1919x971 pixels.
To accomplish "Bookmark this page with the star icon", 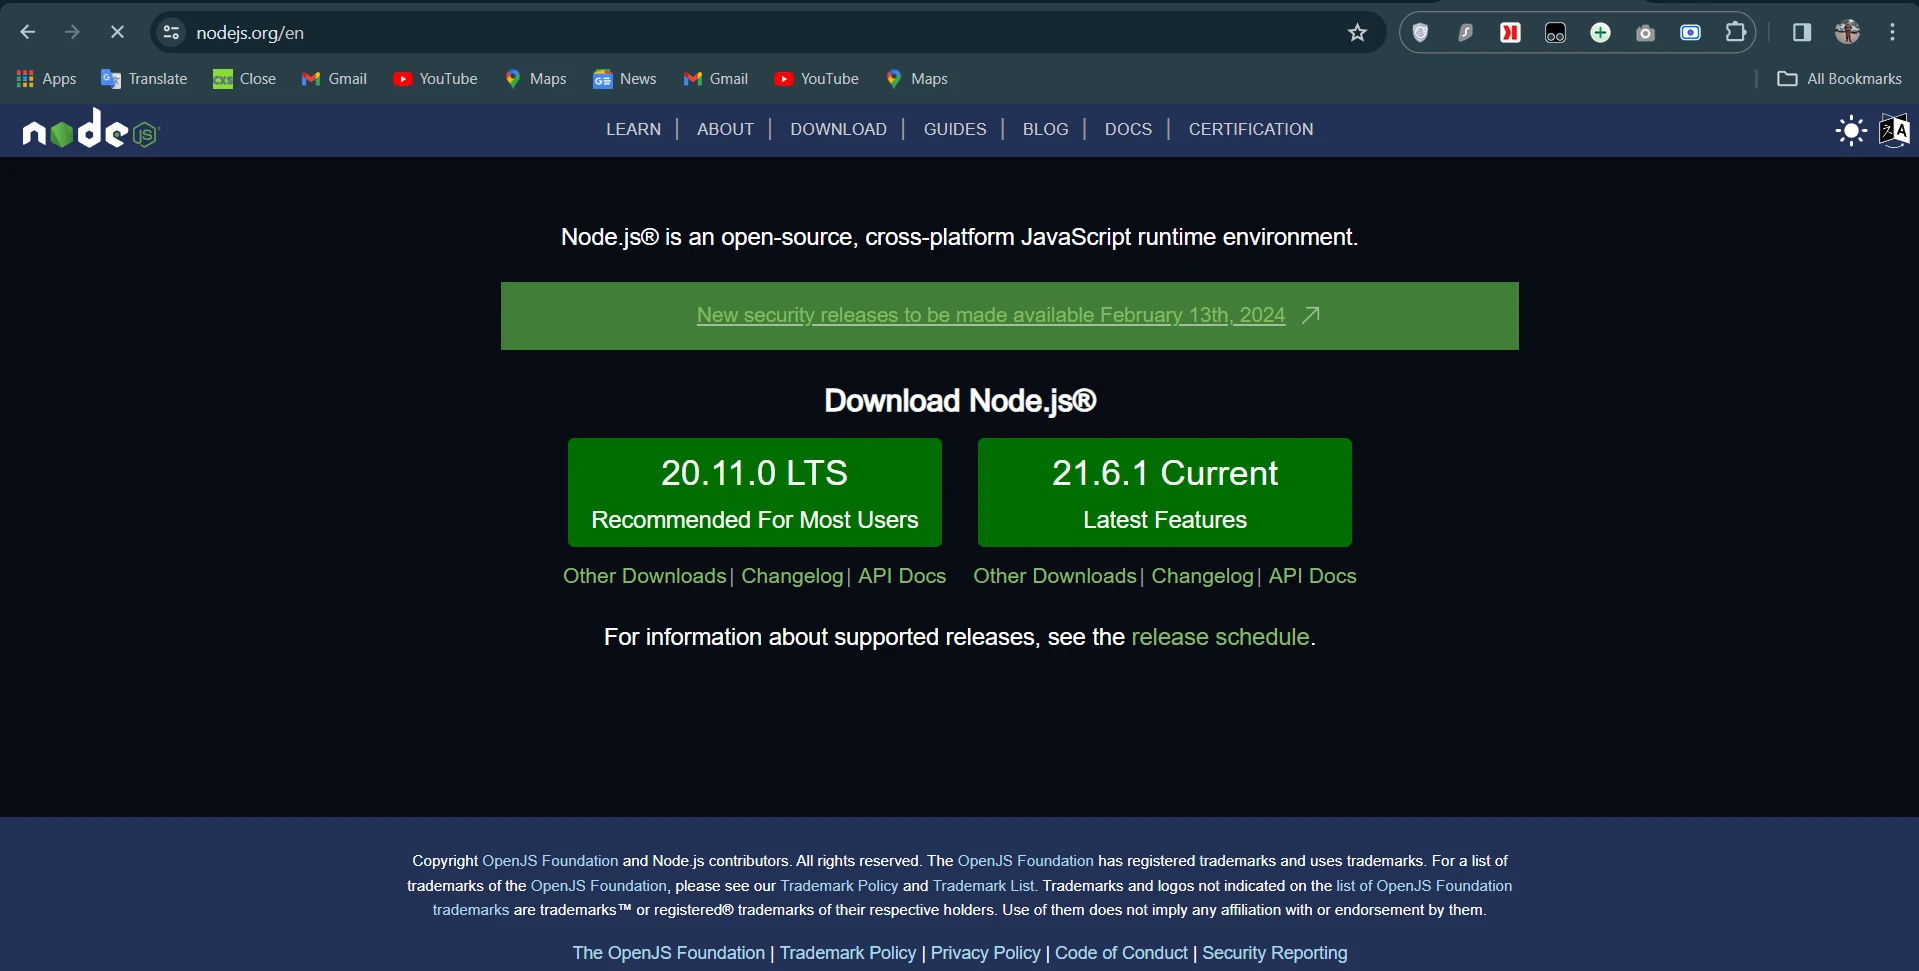I will pos(1357,33).
